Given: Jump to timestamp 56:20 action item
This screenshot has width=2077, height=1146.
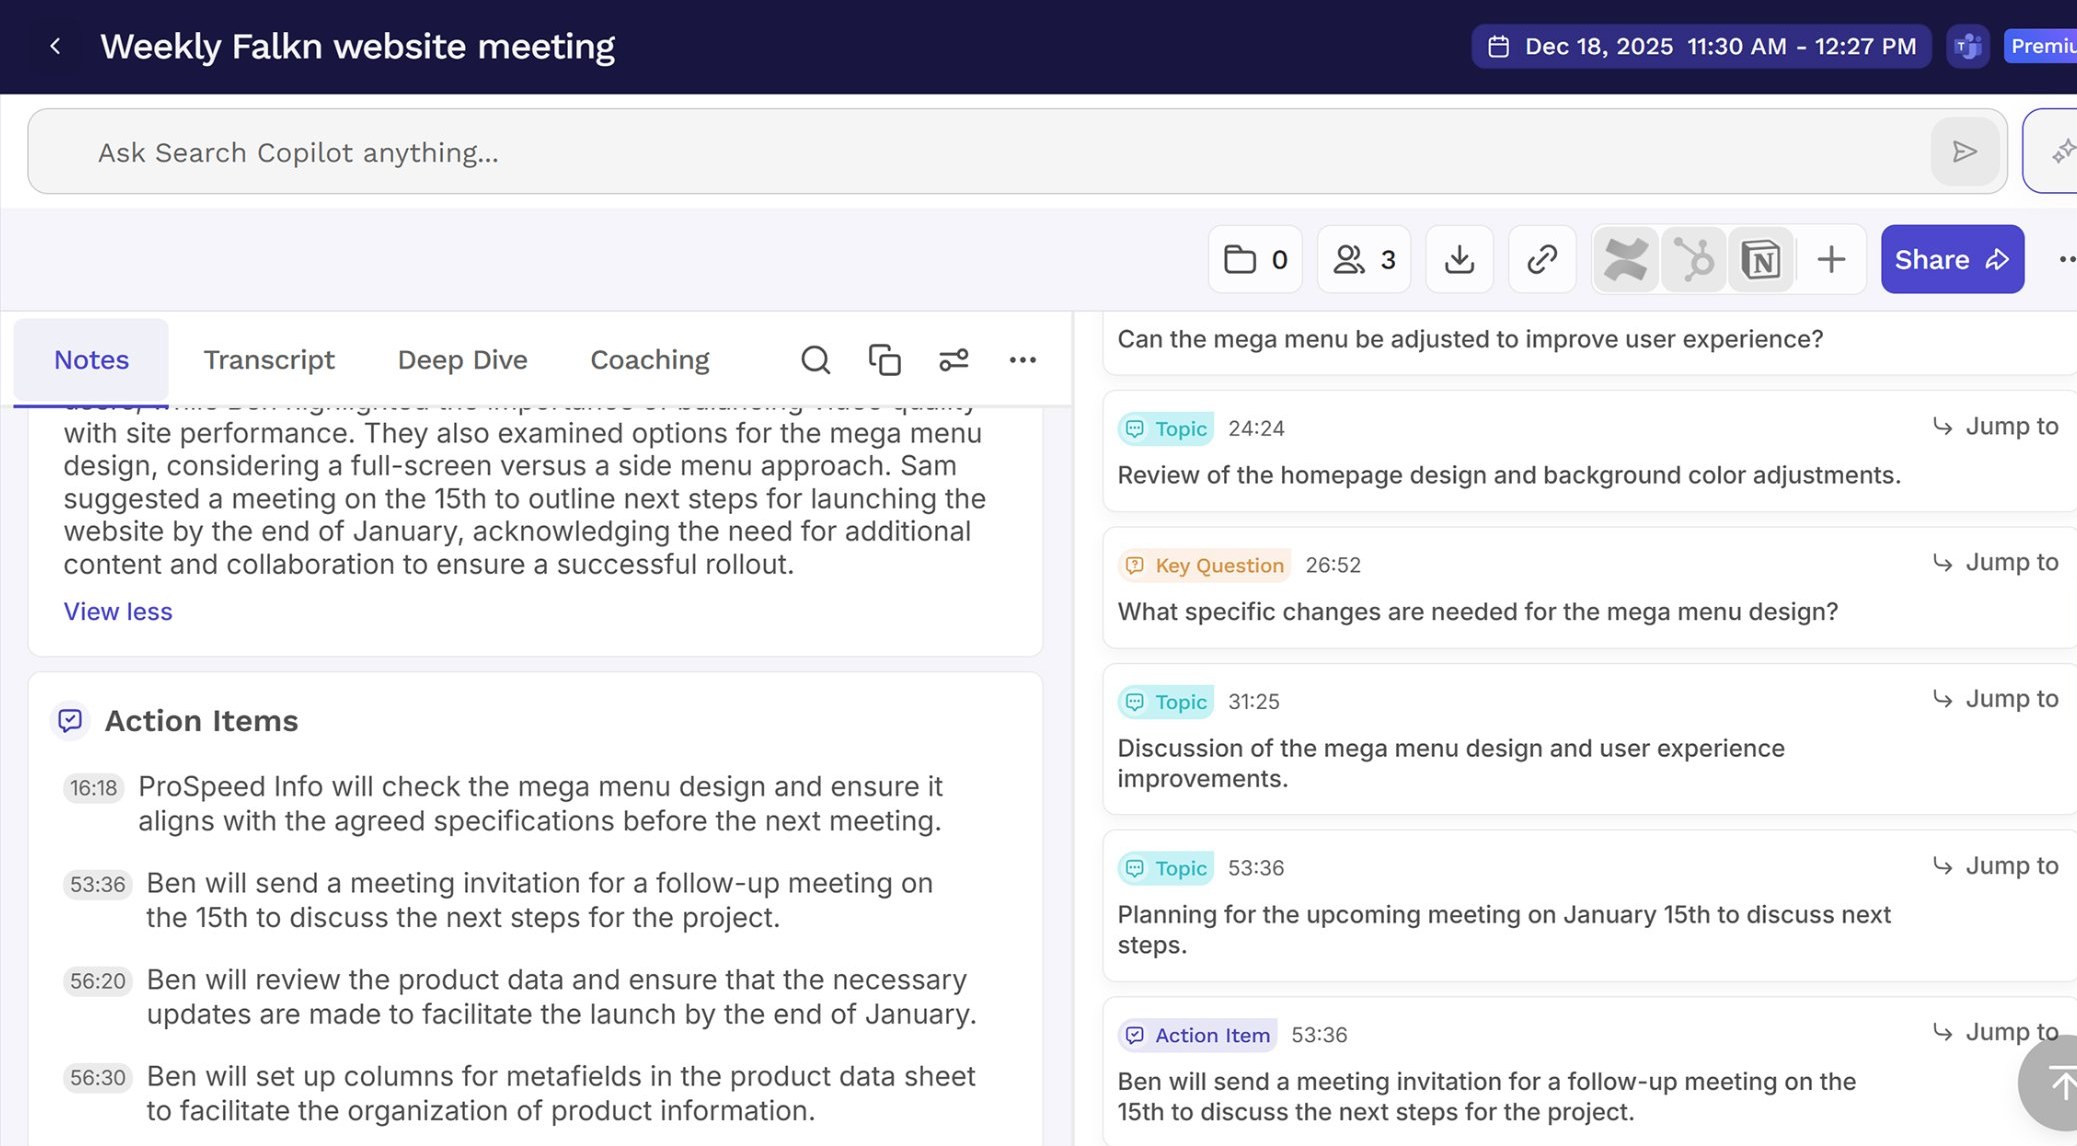Looking at the screenshot, I should [x=97, y=981].
